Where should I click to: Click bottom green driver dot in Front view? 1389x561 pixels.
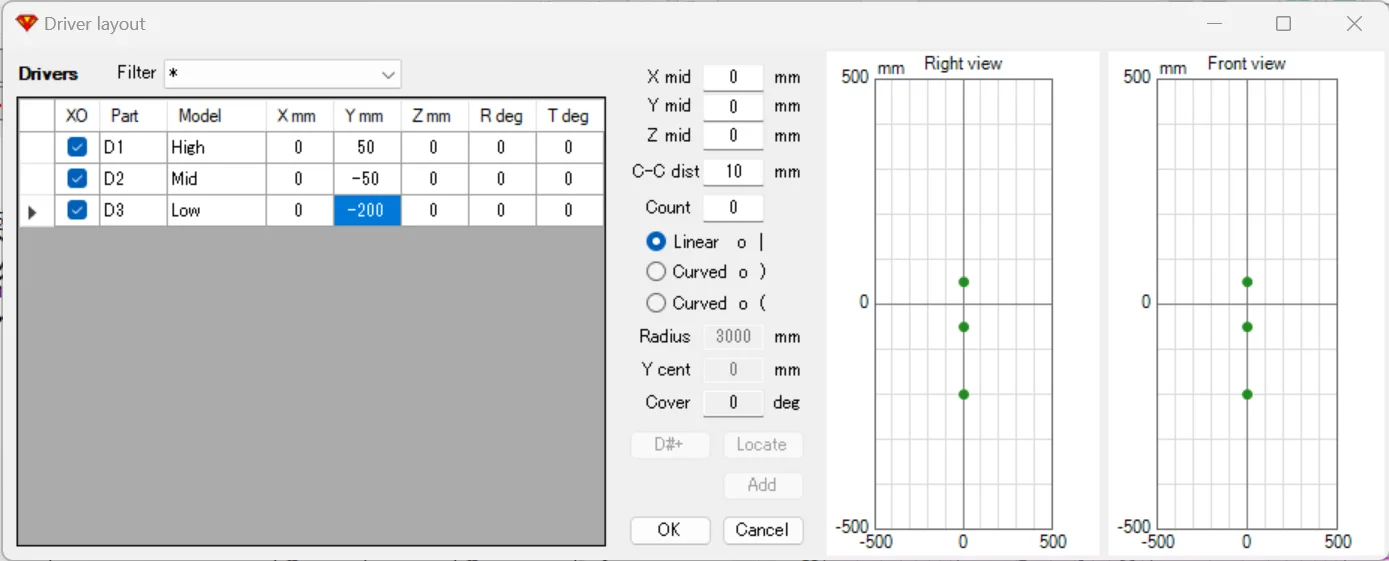[1247, 394]
